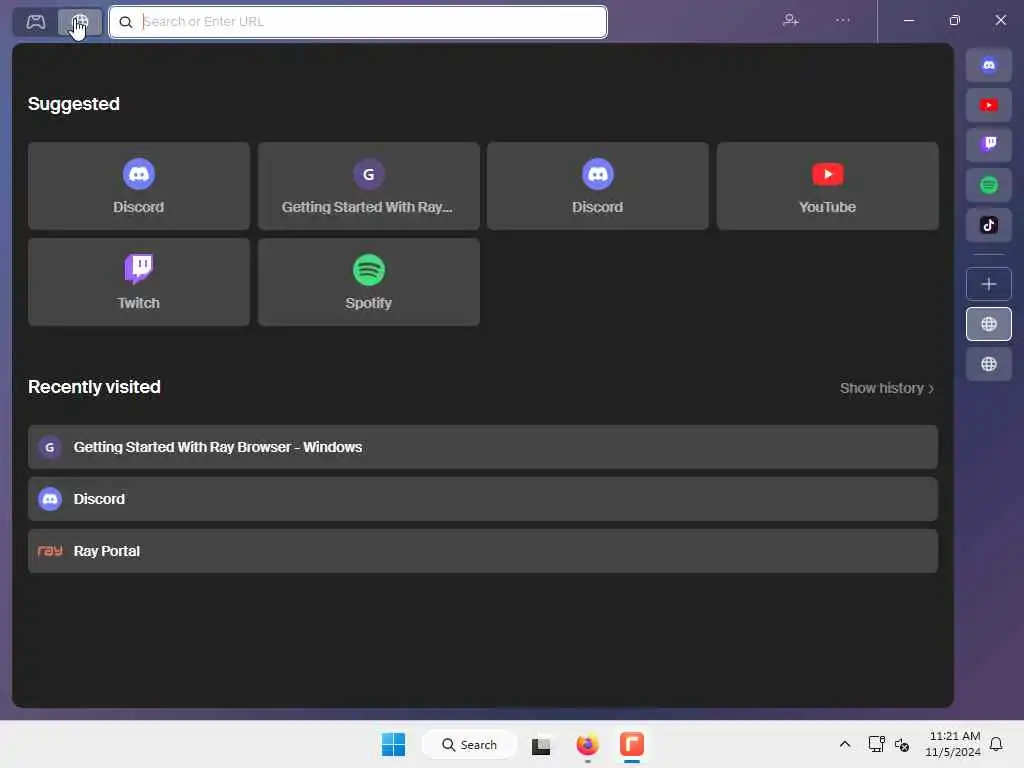Open the network status tray icon

[876, 744]
